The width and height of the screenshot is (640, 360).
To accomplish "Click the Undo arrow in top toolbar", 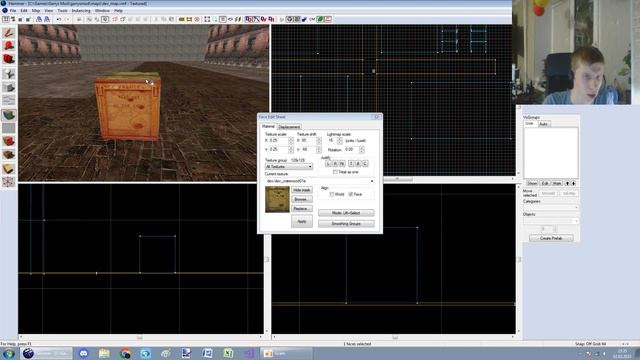I will coord(59,19).
